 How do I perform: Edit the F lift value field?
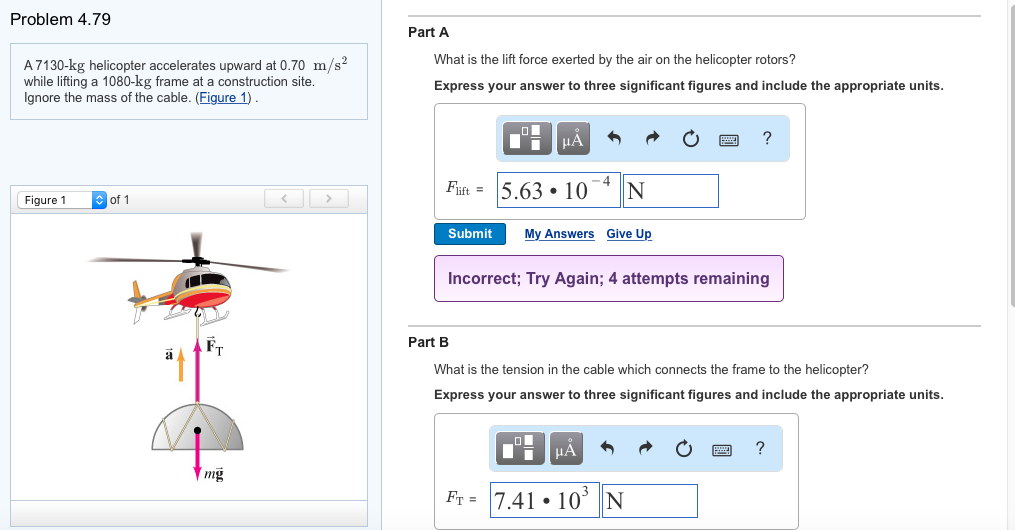pos(559,190)
